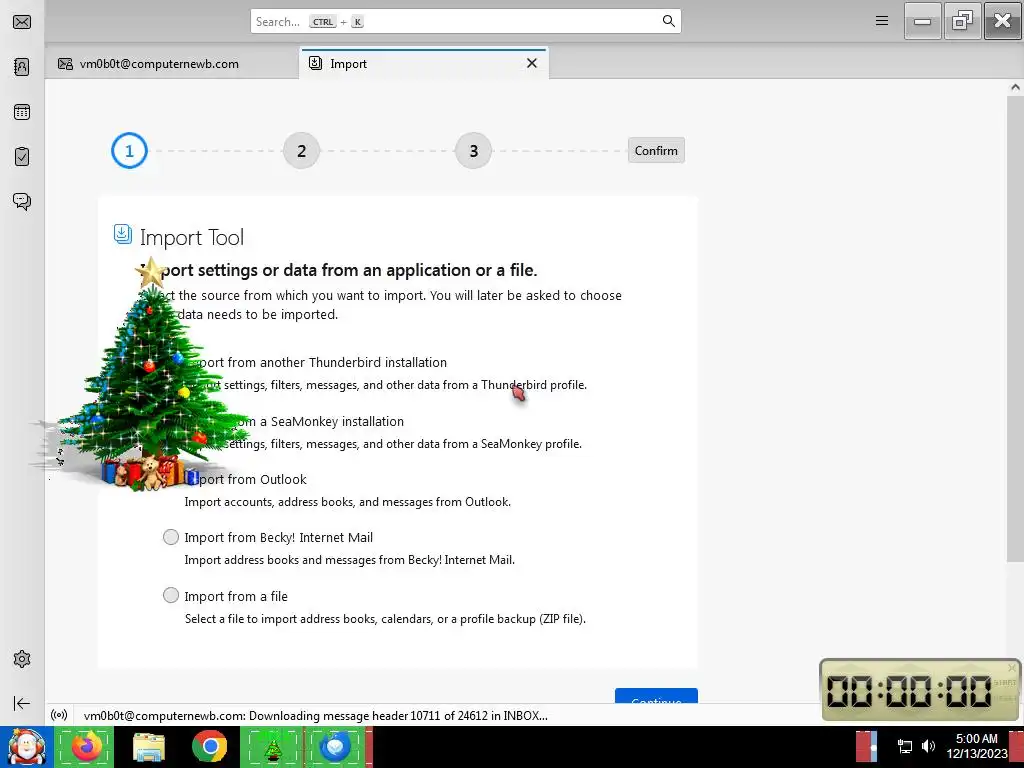Go to step 3 of import wizard
Viewport: 1024px width, 768px height.
tap(473, 151)
